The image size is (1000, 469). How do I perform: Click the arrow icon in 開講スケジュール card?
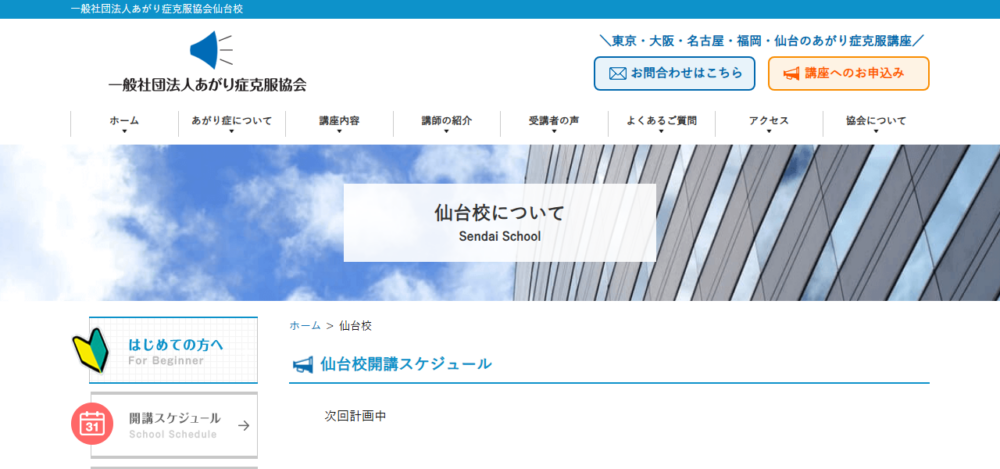(x=243, y=426)
